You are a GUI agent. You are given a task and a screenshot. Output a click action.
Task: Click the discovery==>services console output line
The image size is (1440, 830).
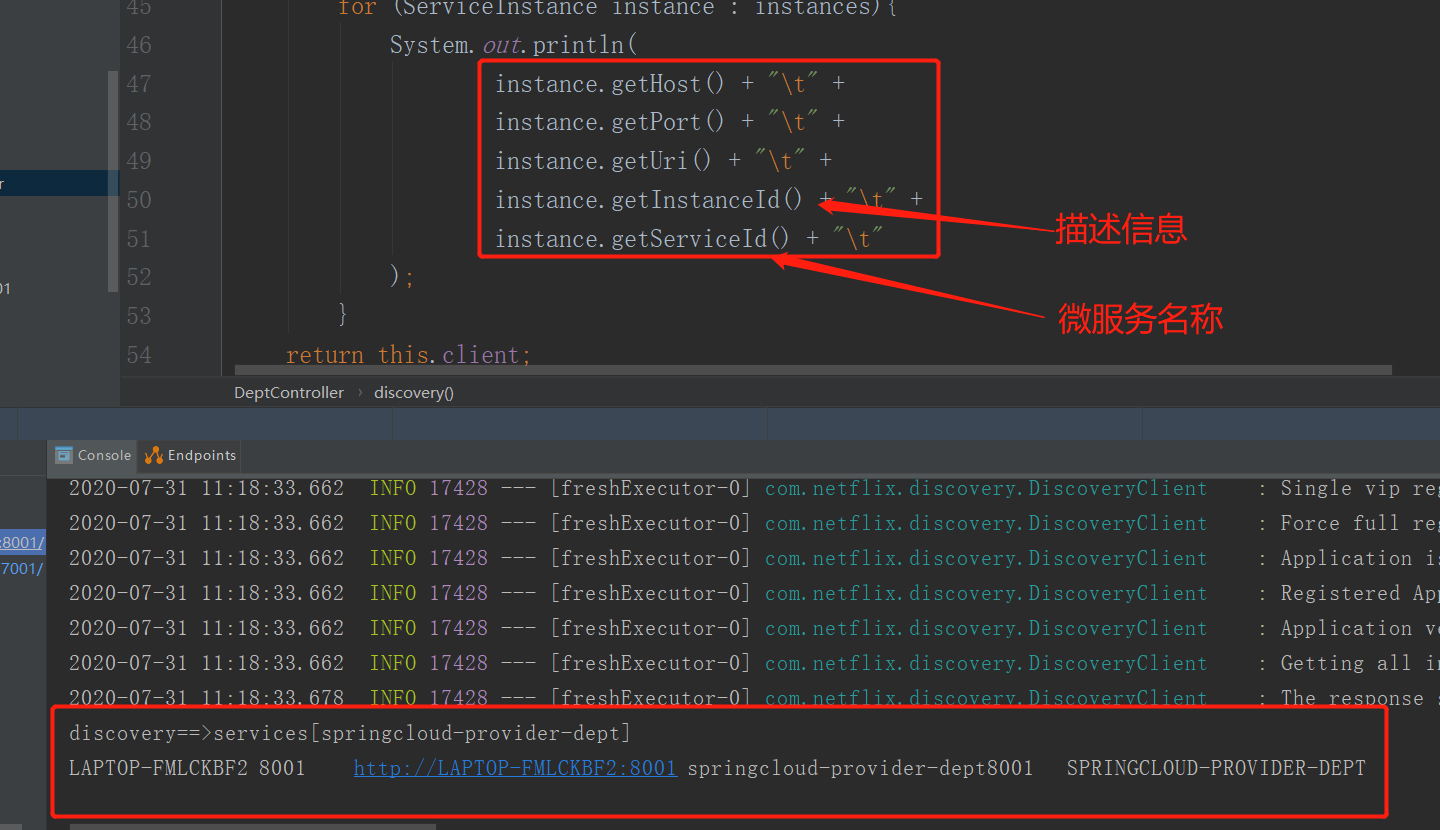pyautogui.click(x=350, y=733)
